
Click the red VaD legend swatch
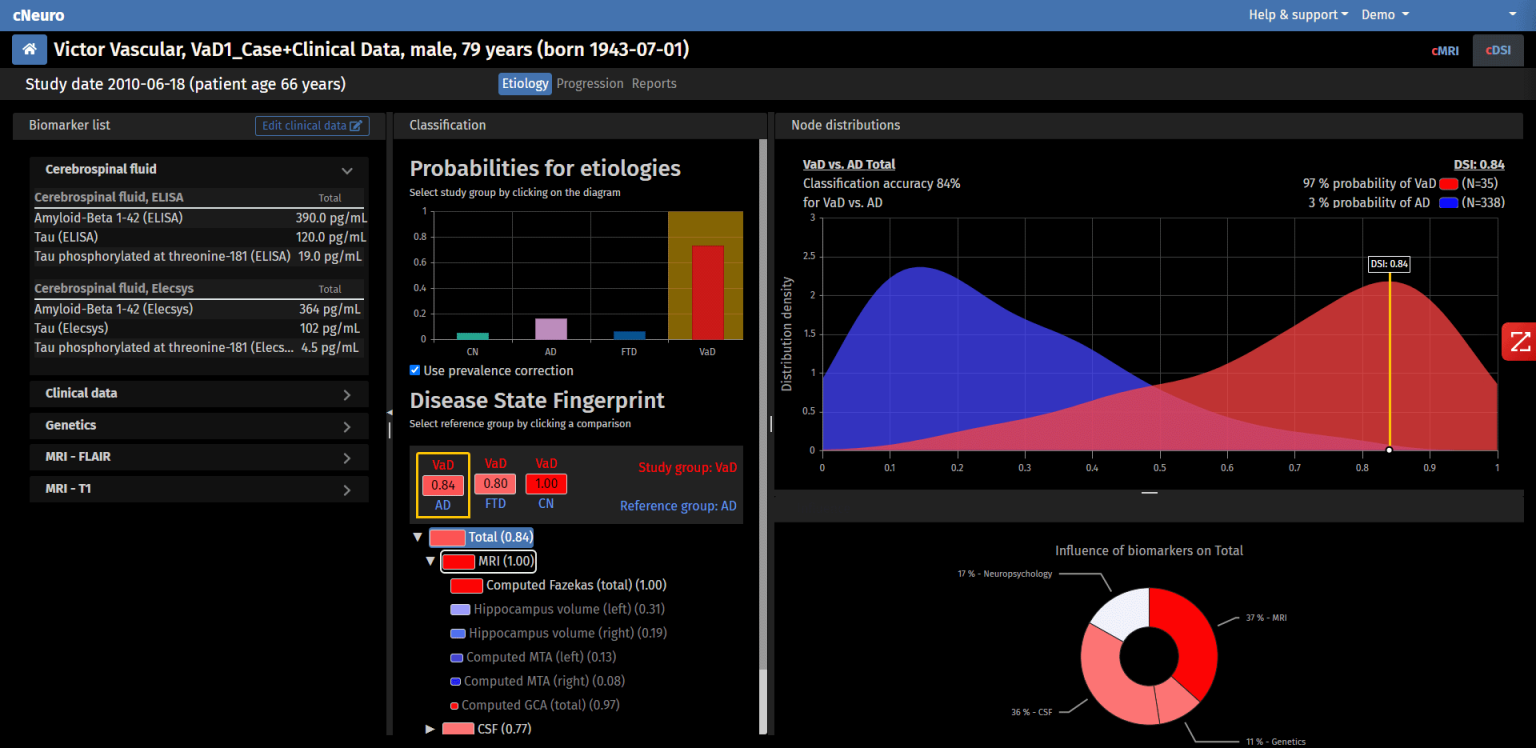click(1448, 184)
